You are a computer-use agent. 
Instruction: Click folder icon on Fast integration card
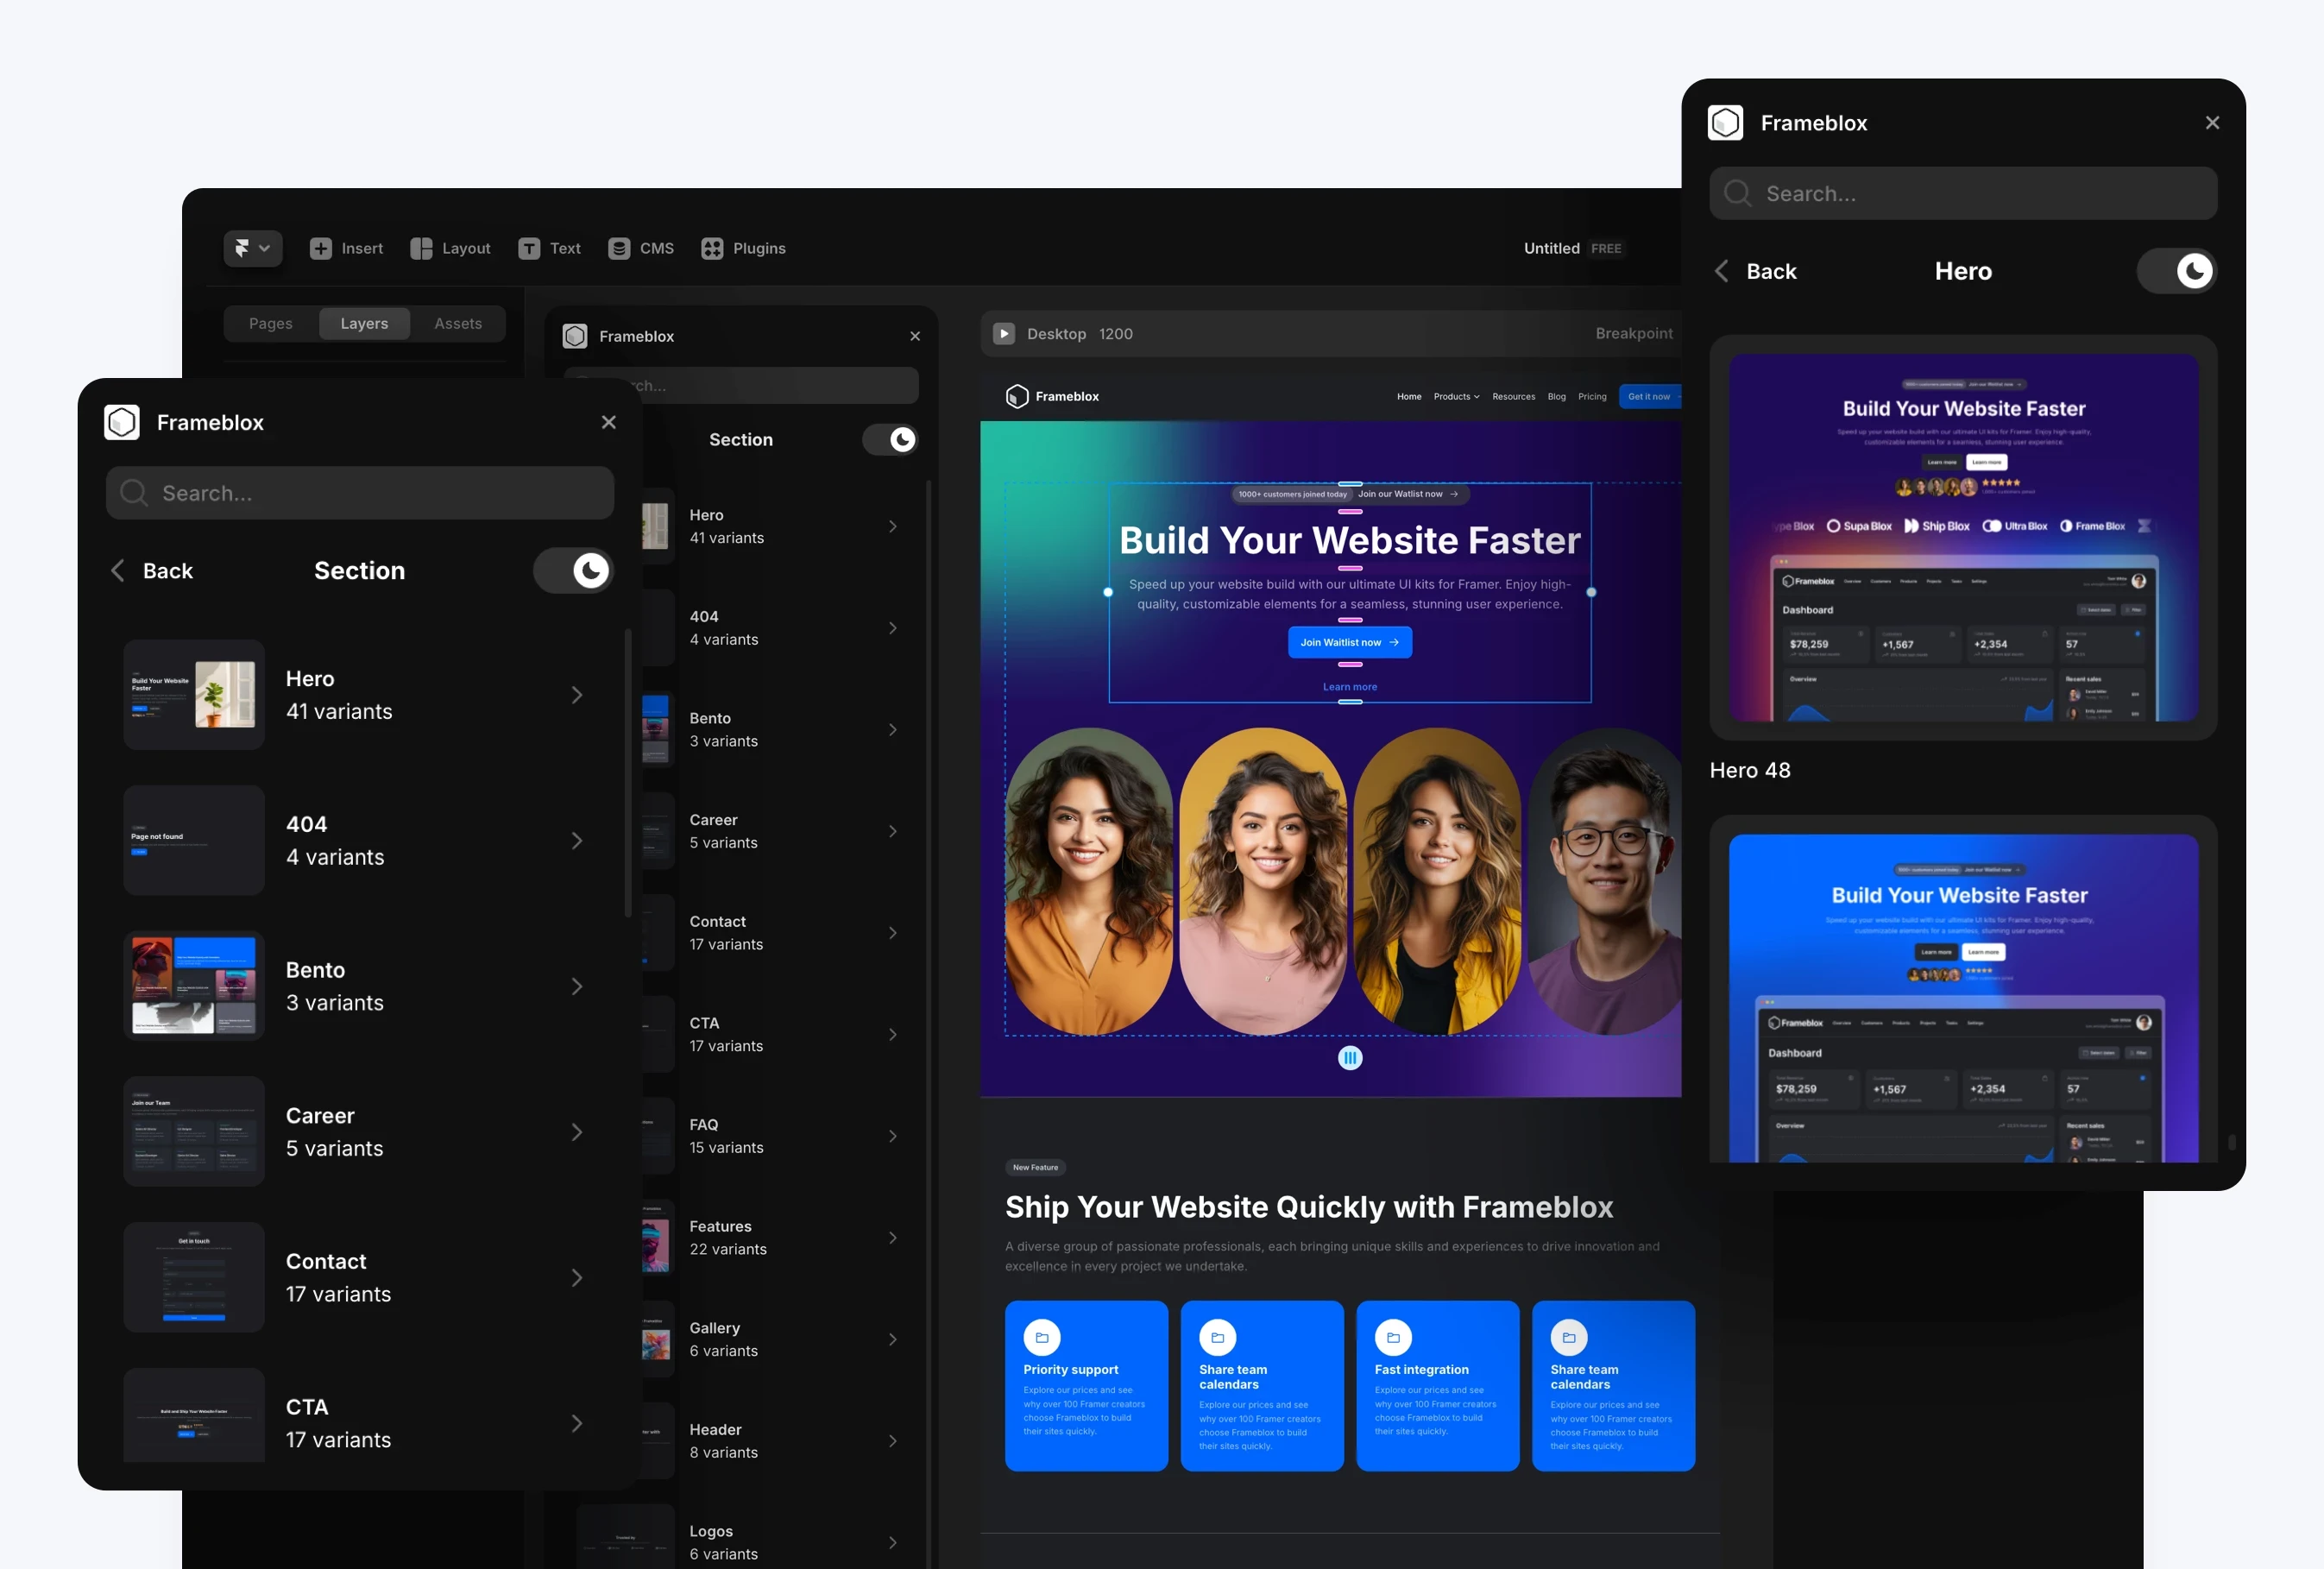tap(1393, 1337)
